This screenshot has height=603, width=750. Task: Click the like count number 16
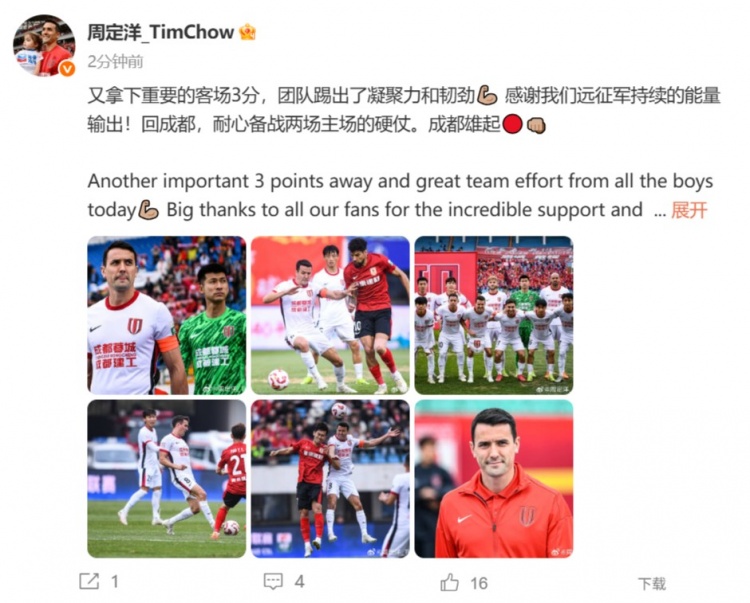tap(479, 583)
